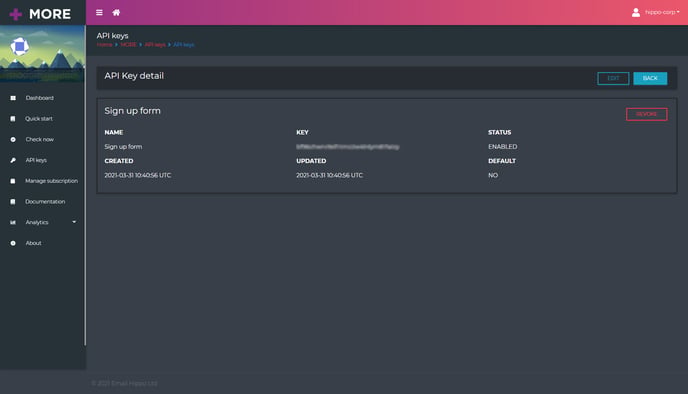Open the Analytics chart icon
688x394 pixels.
point(13,222)
